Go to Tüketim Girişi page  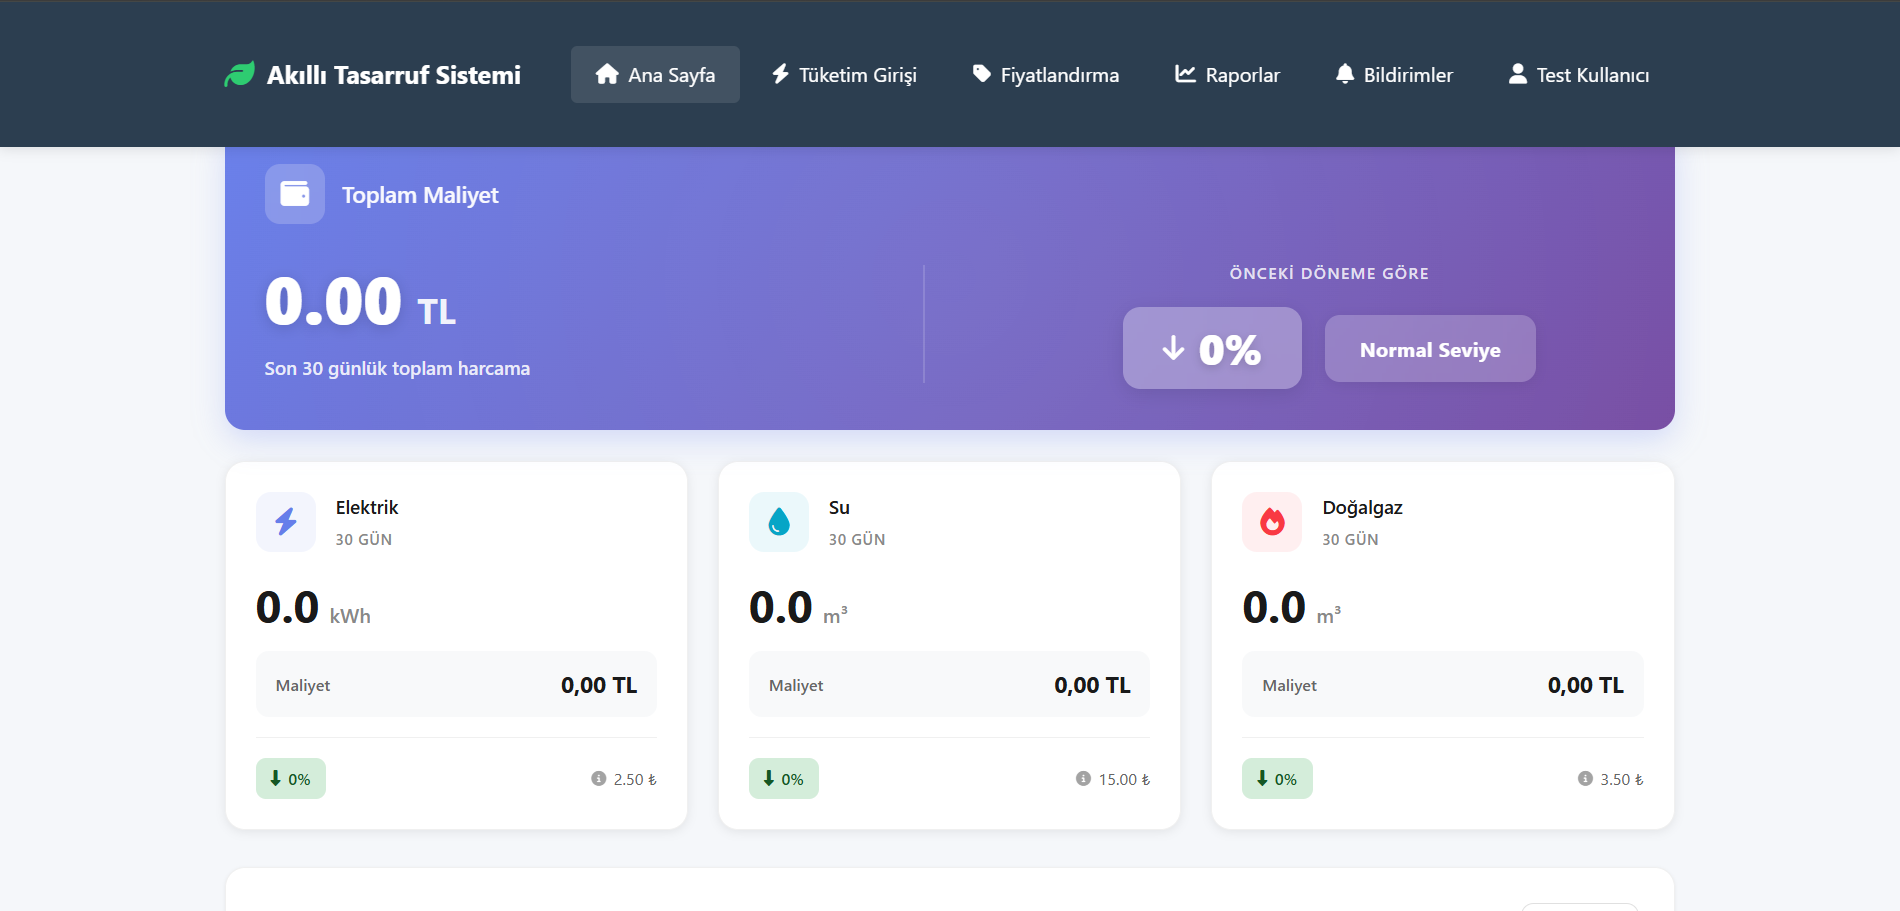844,74
